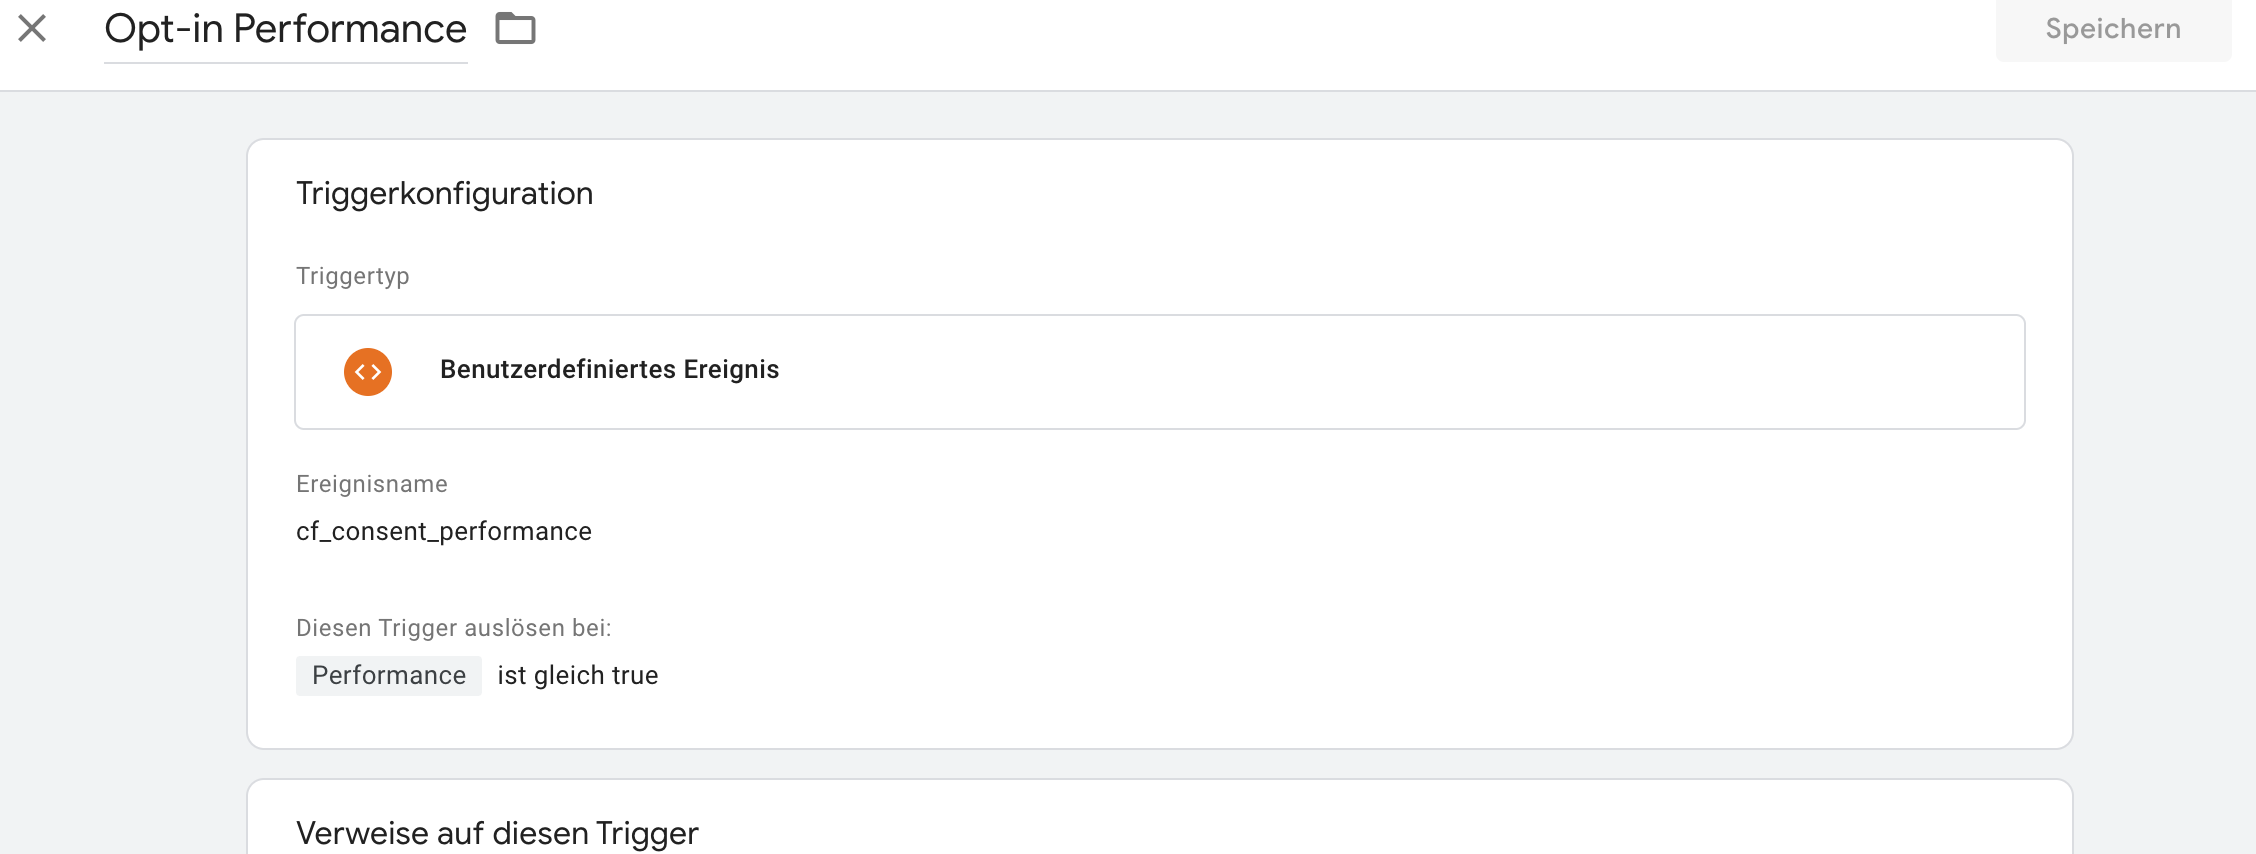Open the trigger type selection box
Viewport: 2256px width, 854px height.
pos(1160,372)
